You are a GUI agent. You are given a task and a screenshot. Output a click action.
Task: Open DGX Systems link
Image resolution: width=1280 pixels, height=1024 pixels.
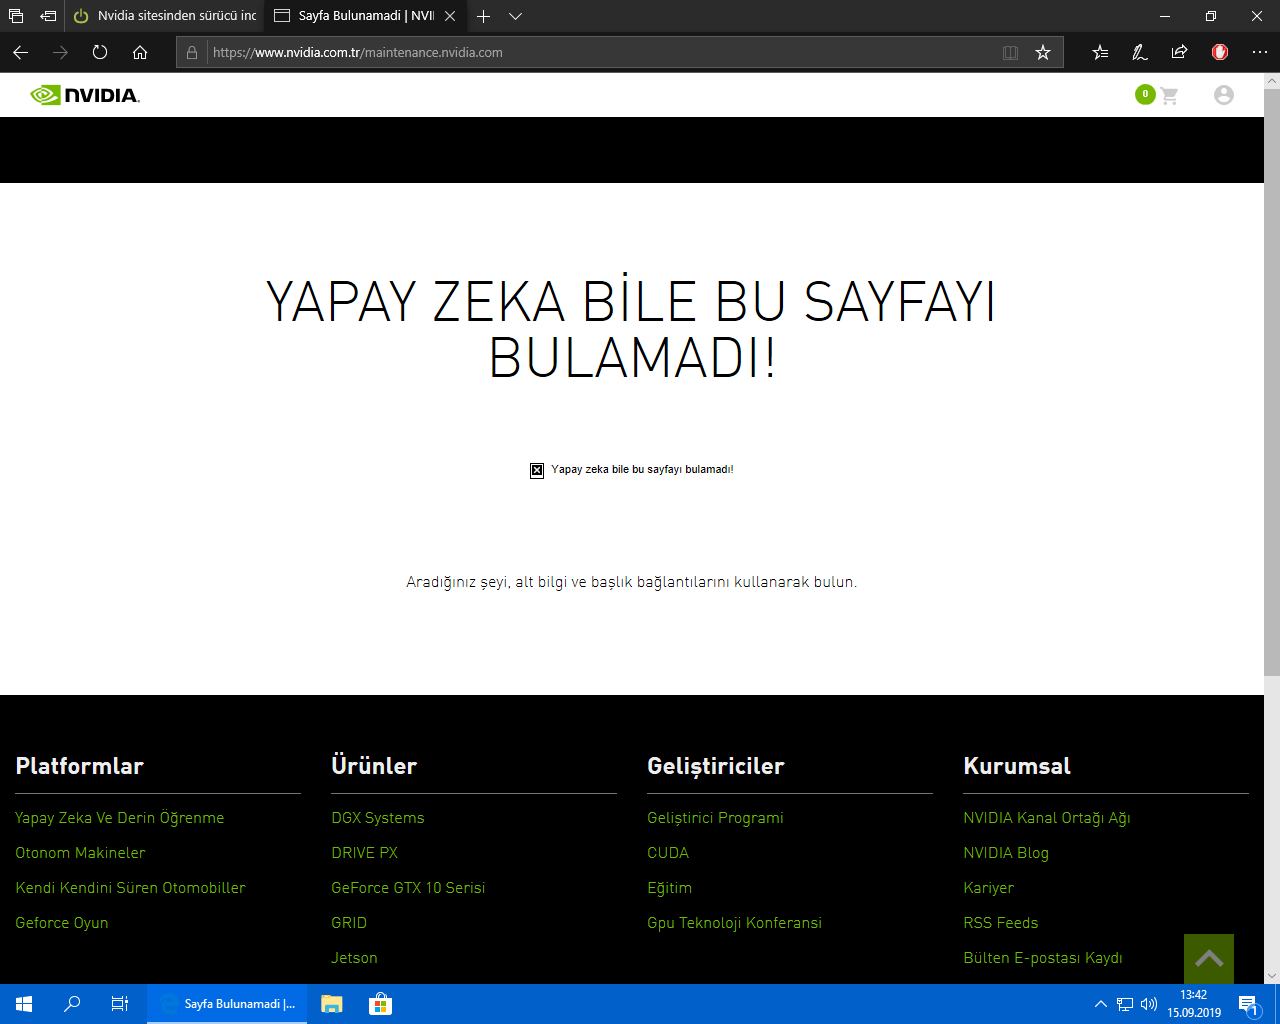point(378,818)
